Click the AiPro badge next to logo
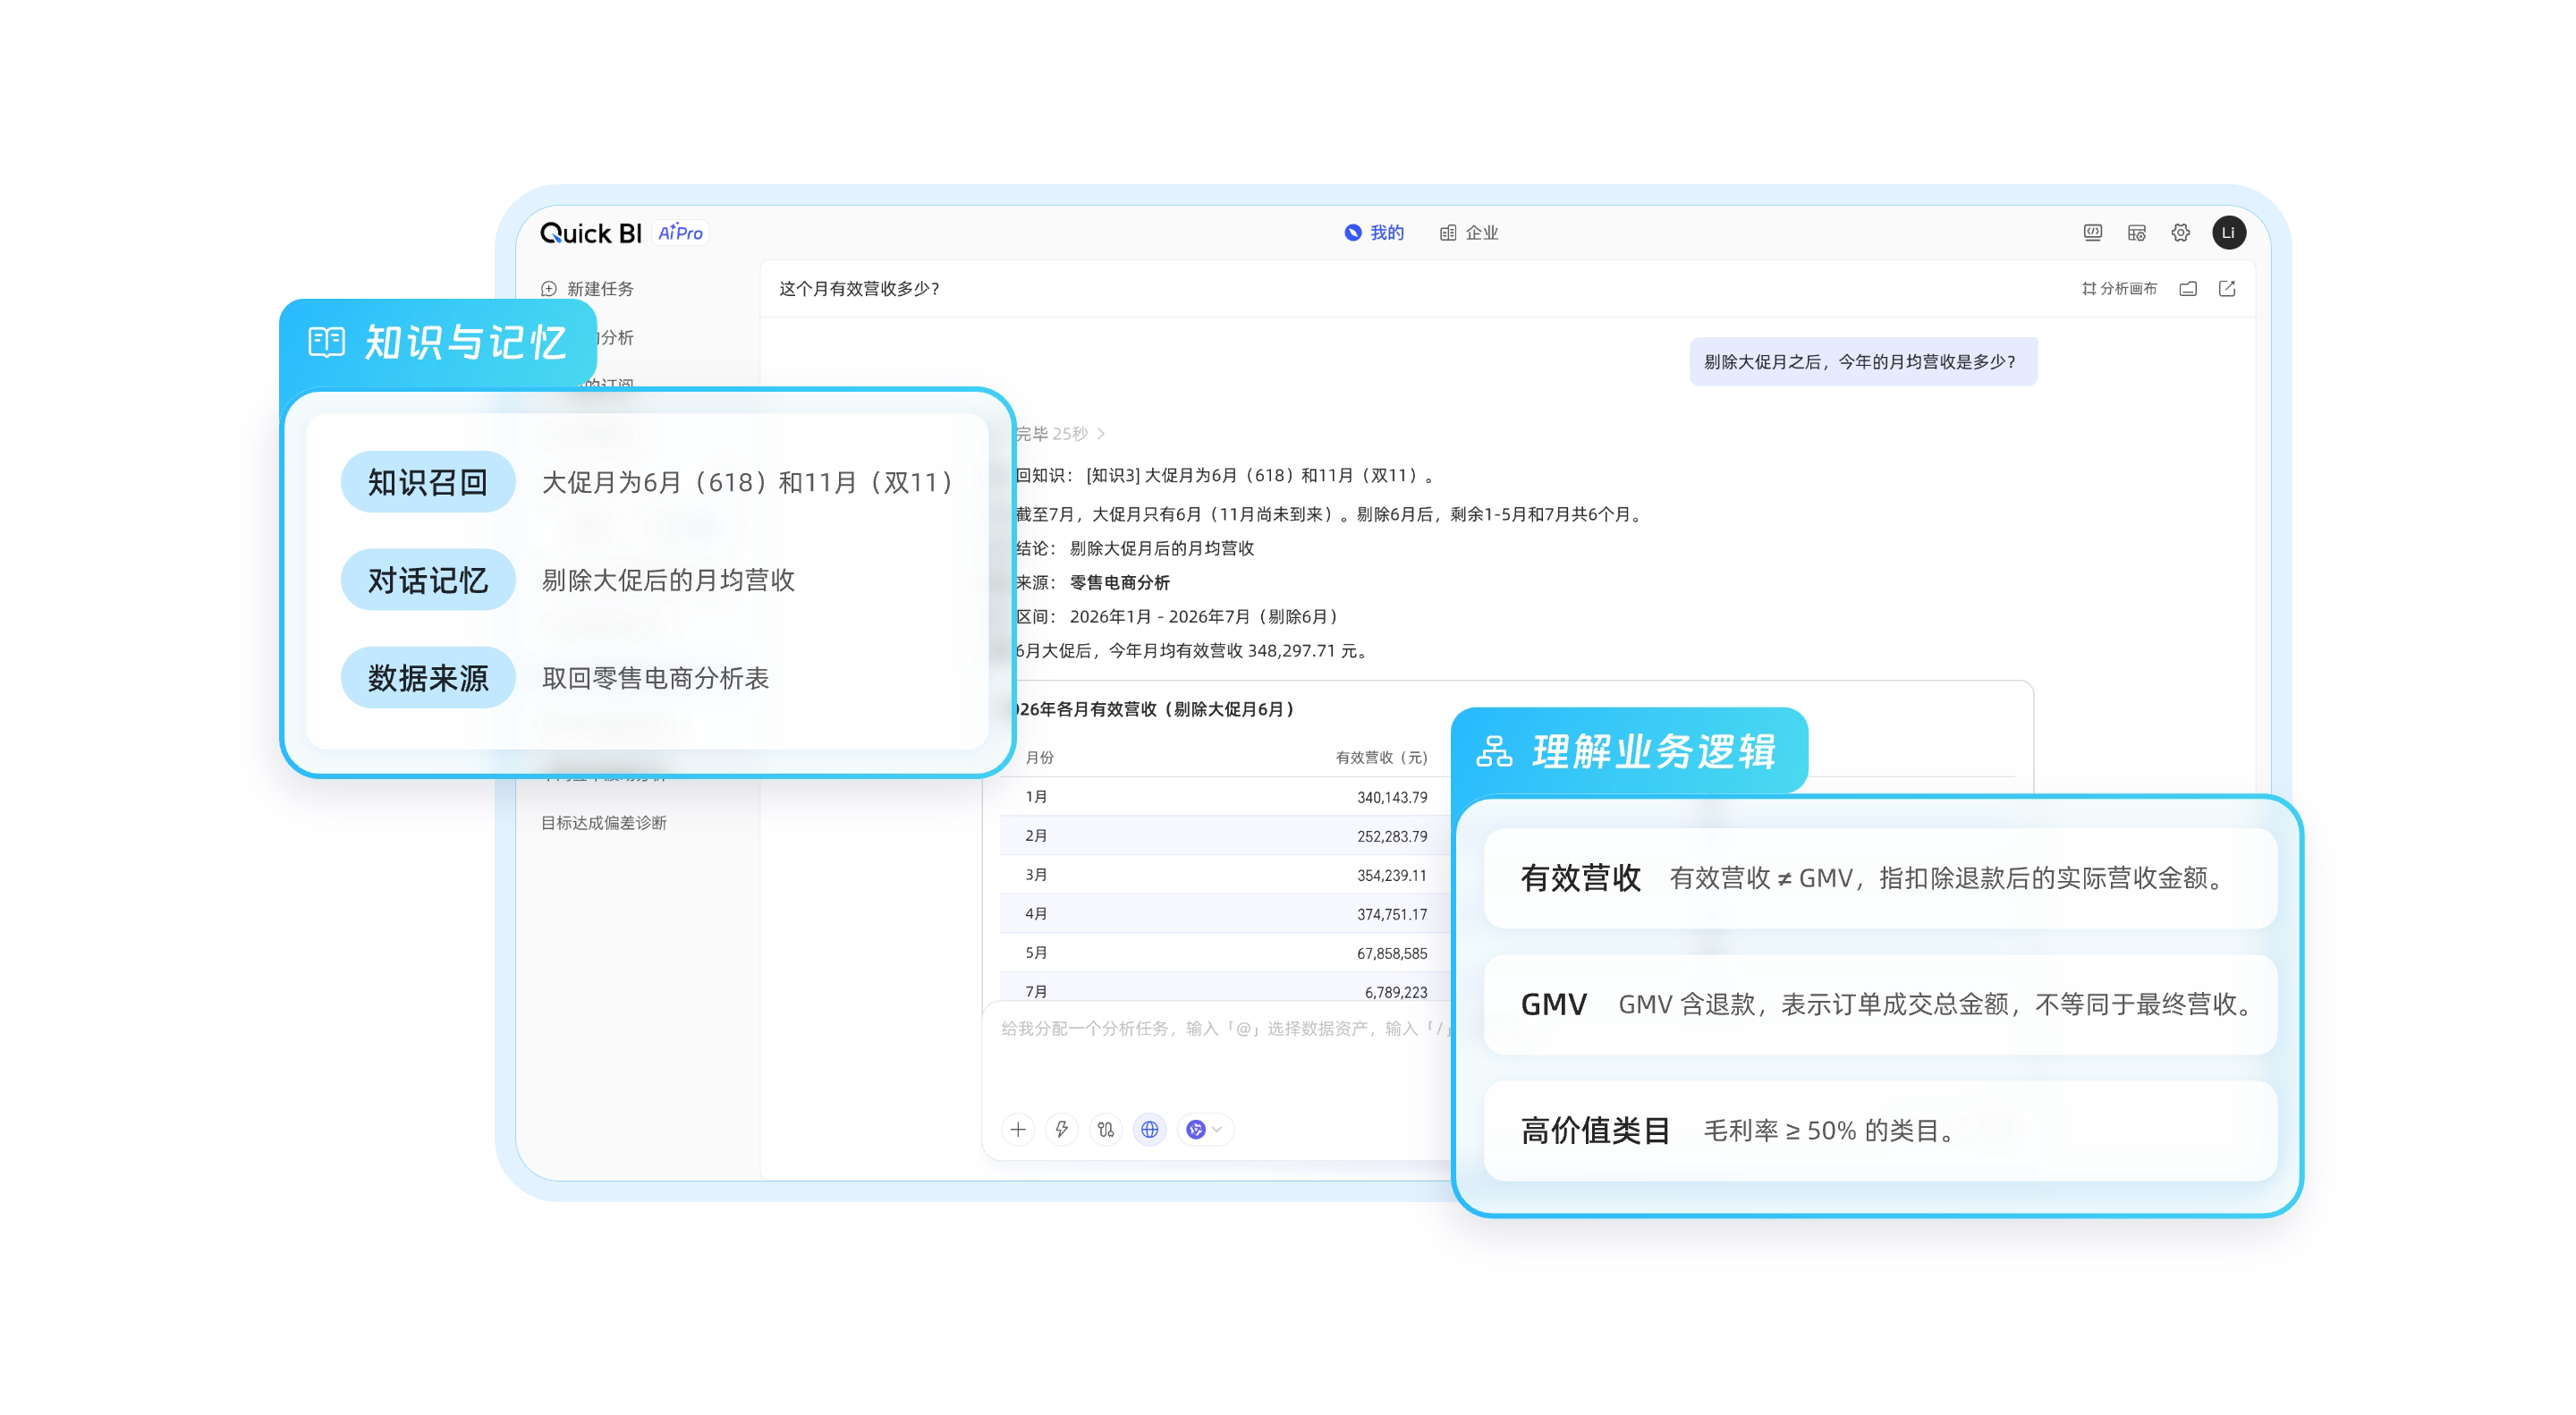Viewport: 2576px width, 1415px height. (x=680, y=233)
